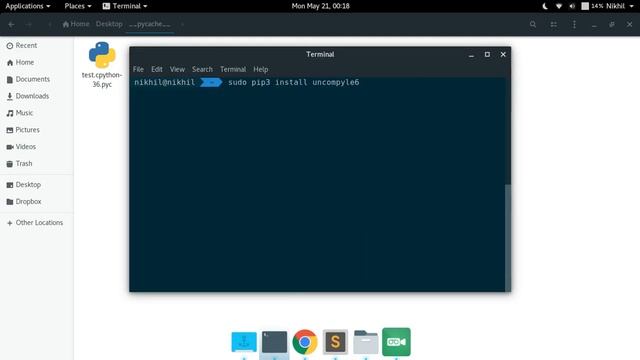The width and height of the screenshot is (640, 360).
Task: Click the command line text in Terminal
Action: [293, 82]
